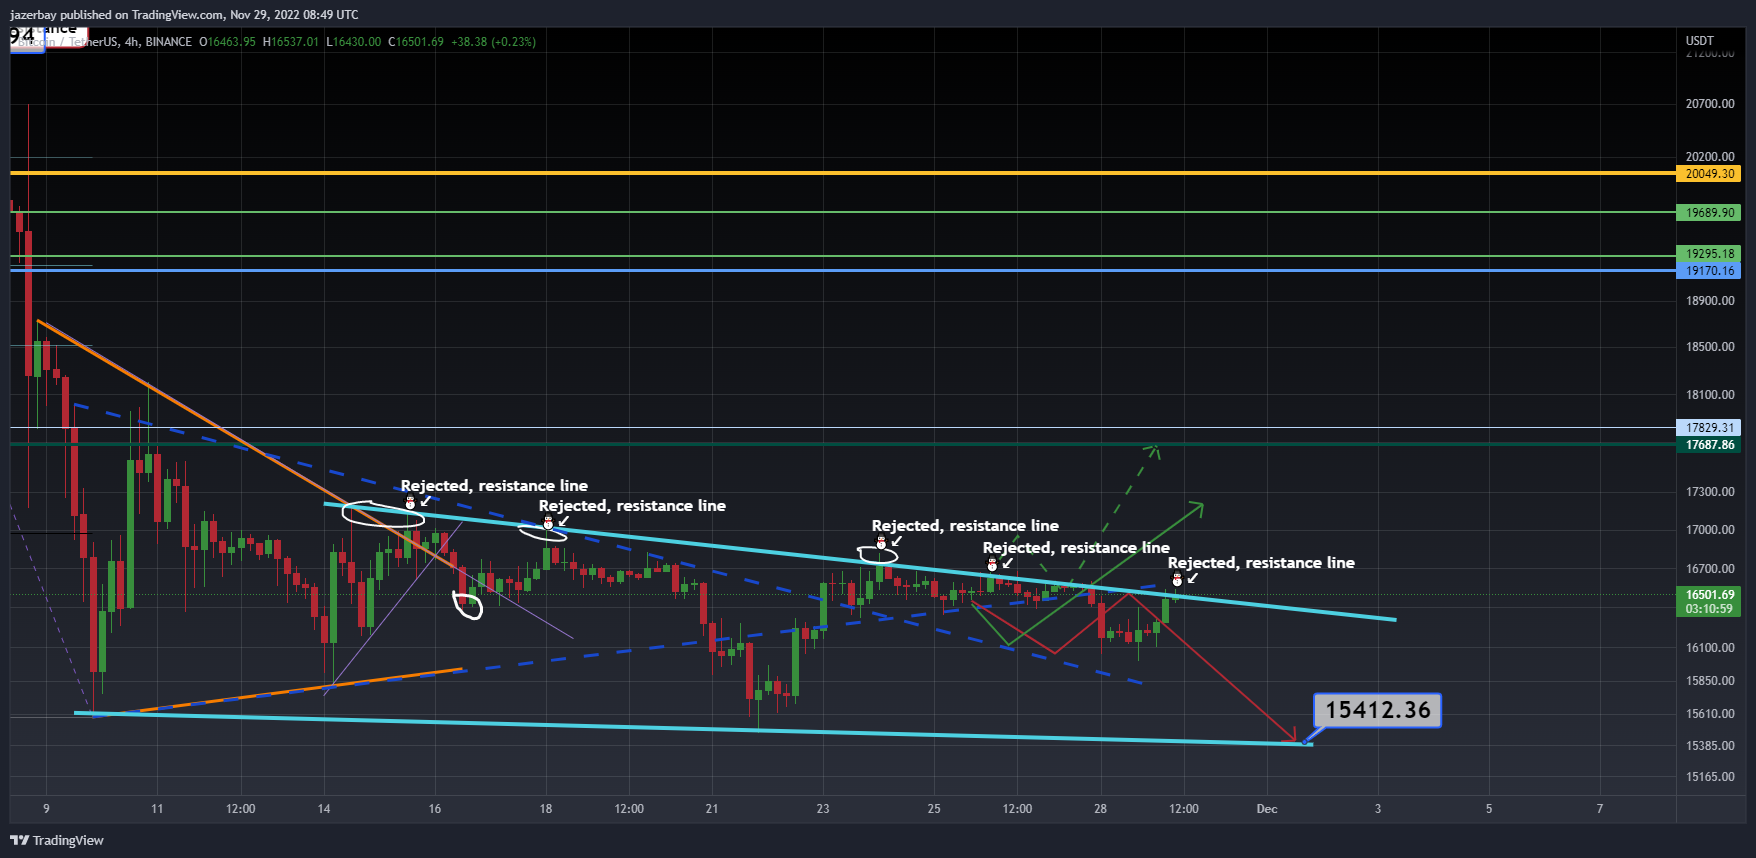Click the green 19689.90 price label
1756x858 pixels.
1709,213
